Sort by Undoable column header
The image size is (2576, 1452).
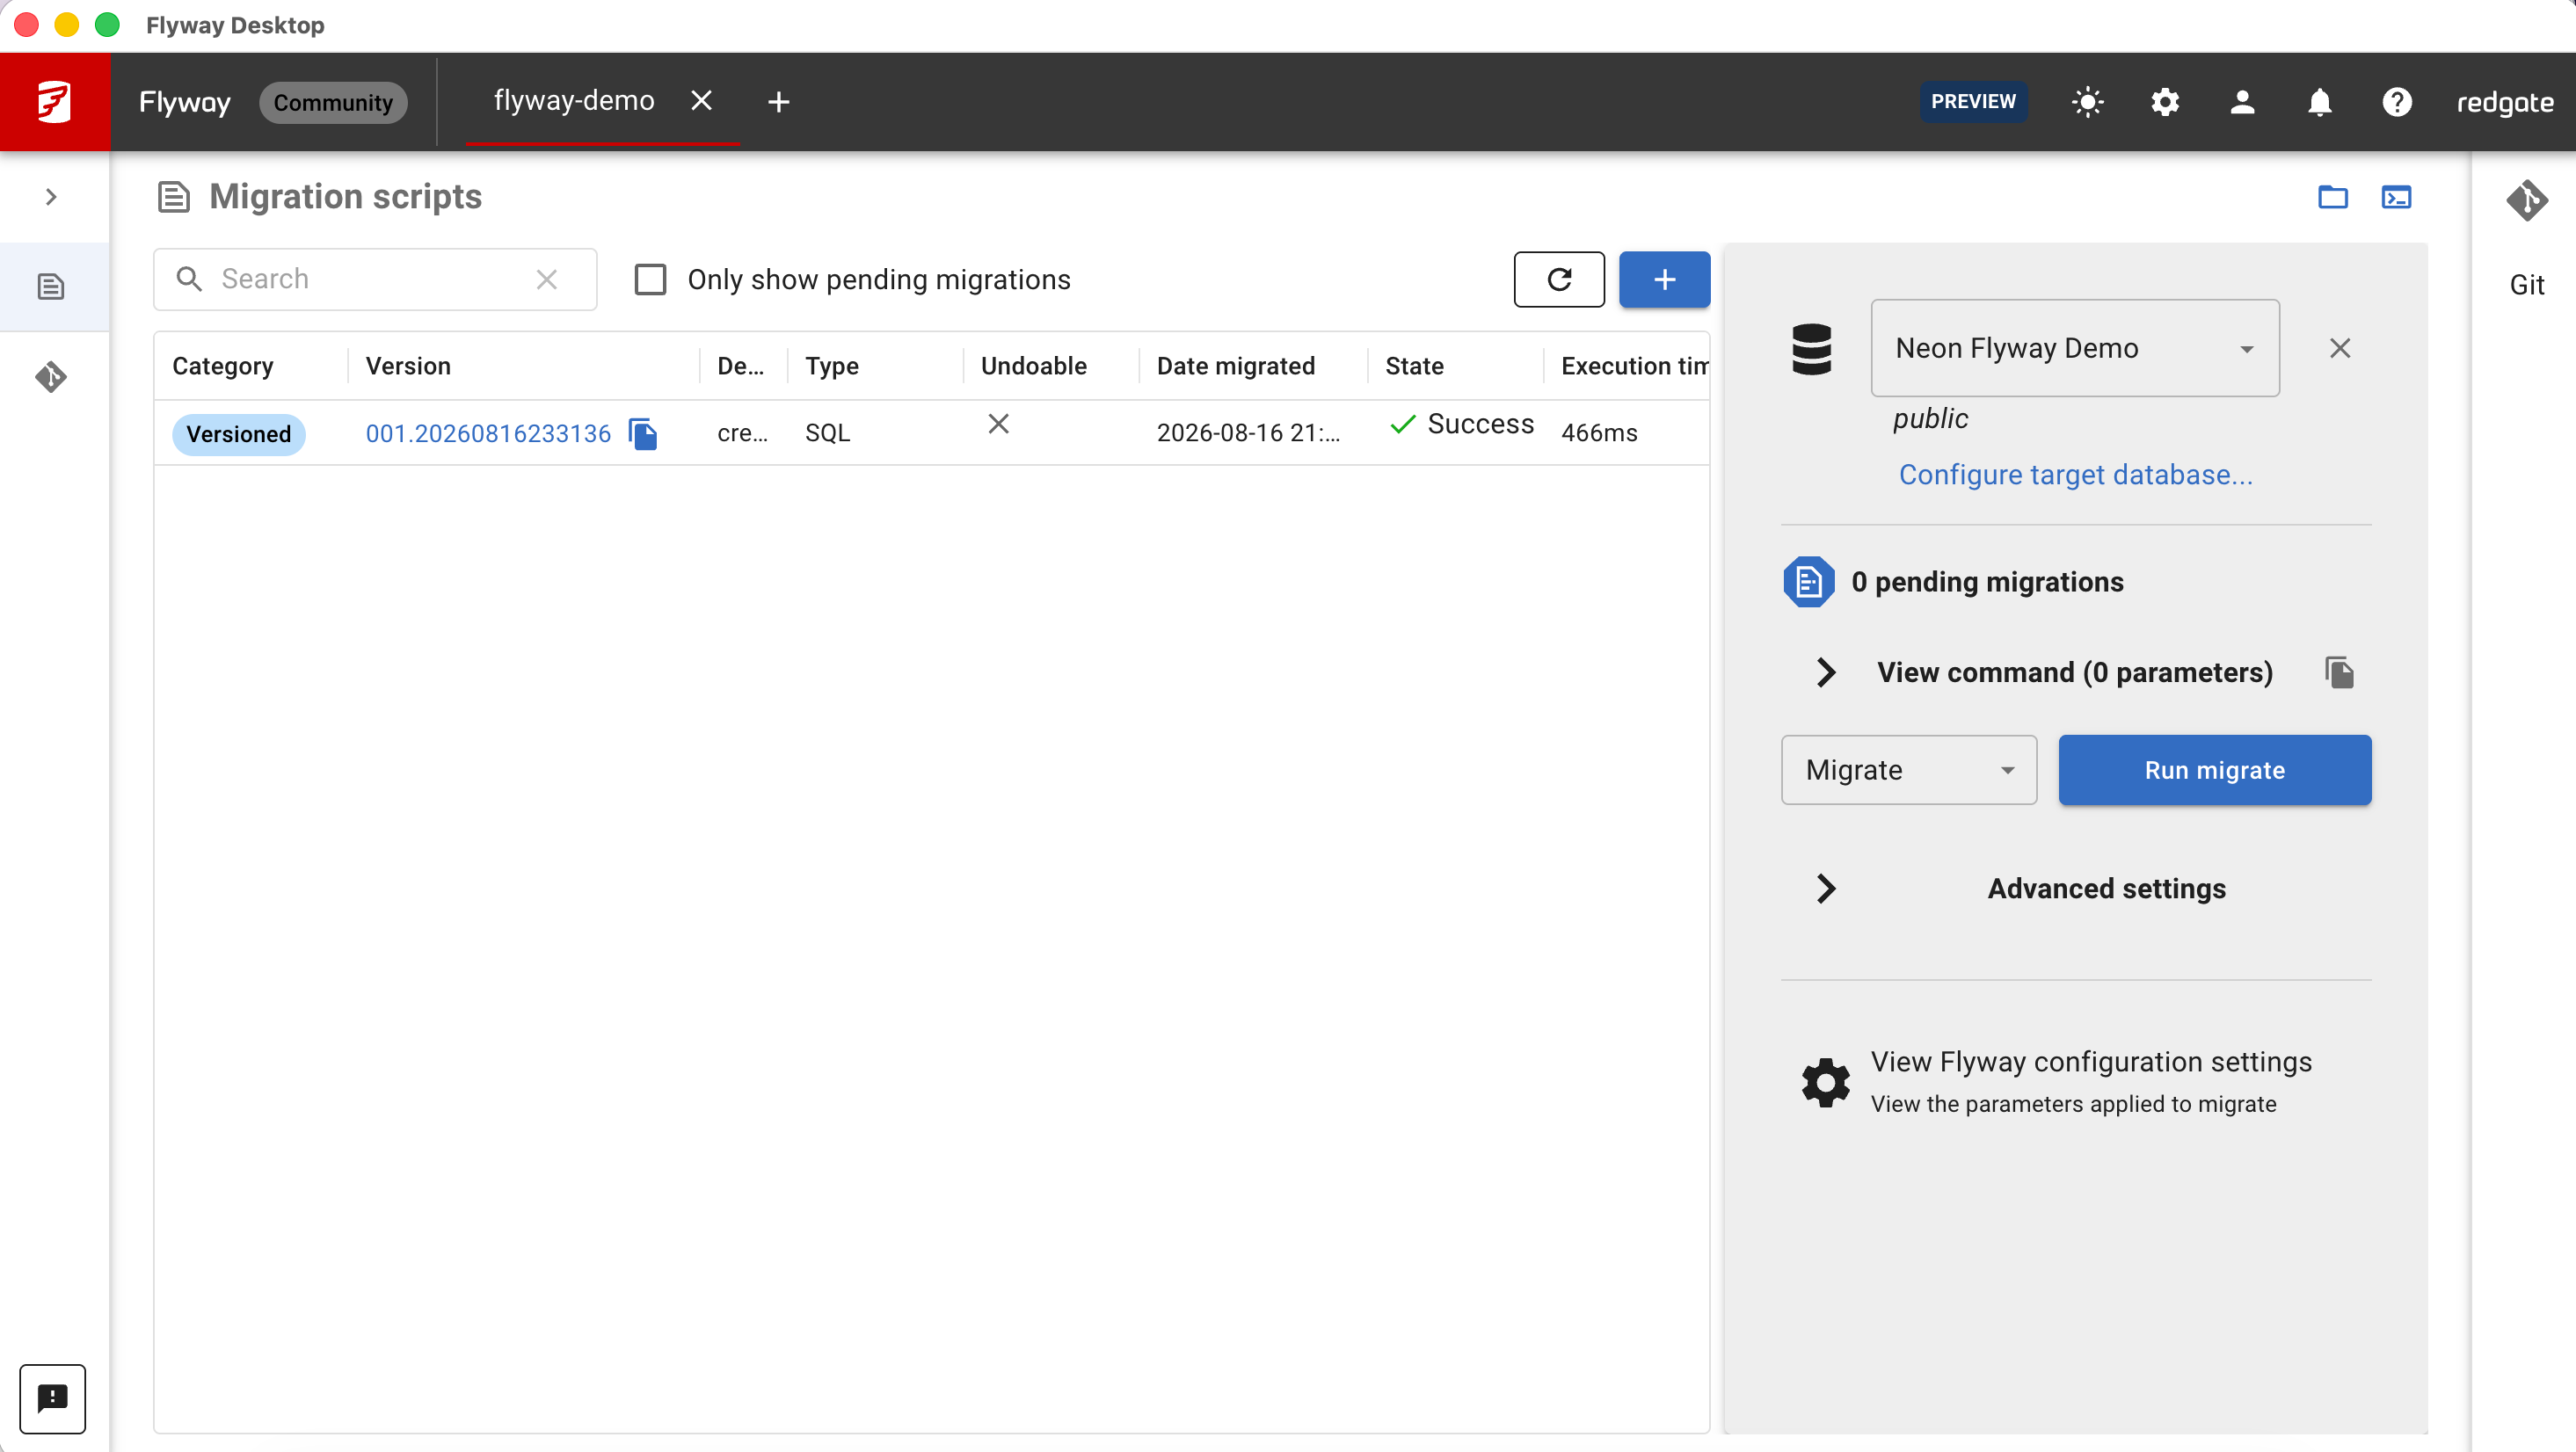[x=1033, y=366]
